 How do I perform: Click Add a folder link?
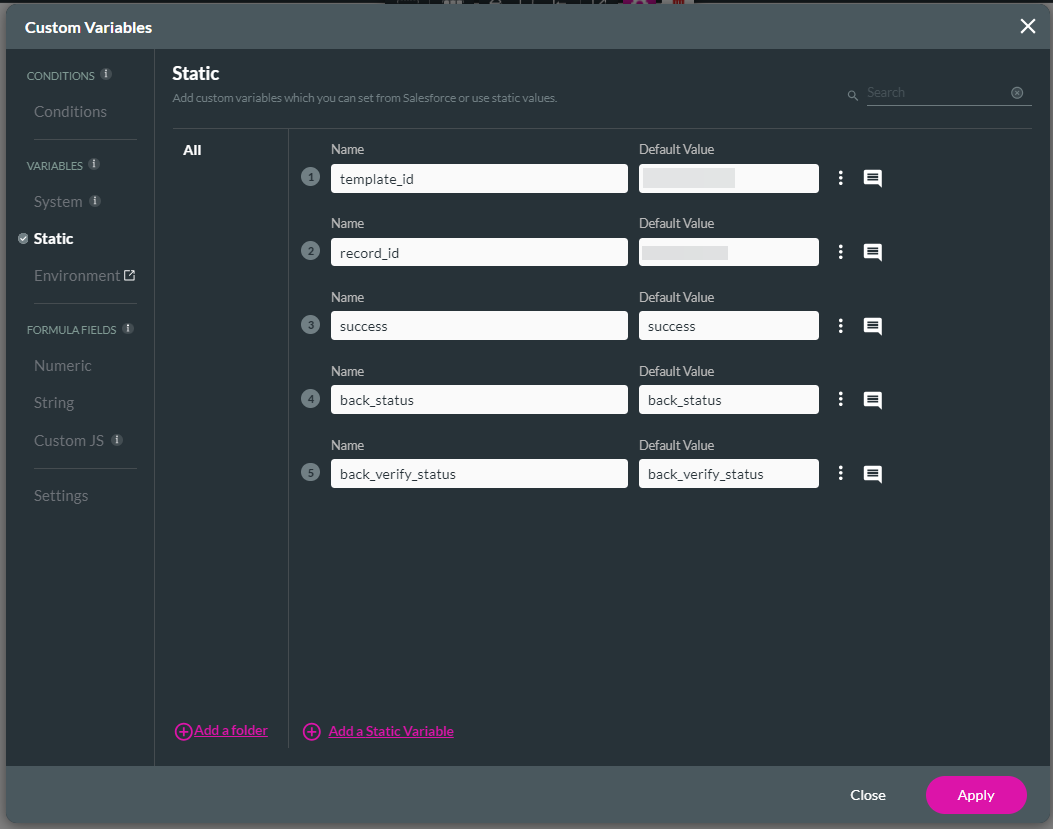pyautogui.click(x=230, y=731)
